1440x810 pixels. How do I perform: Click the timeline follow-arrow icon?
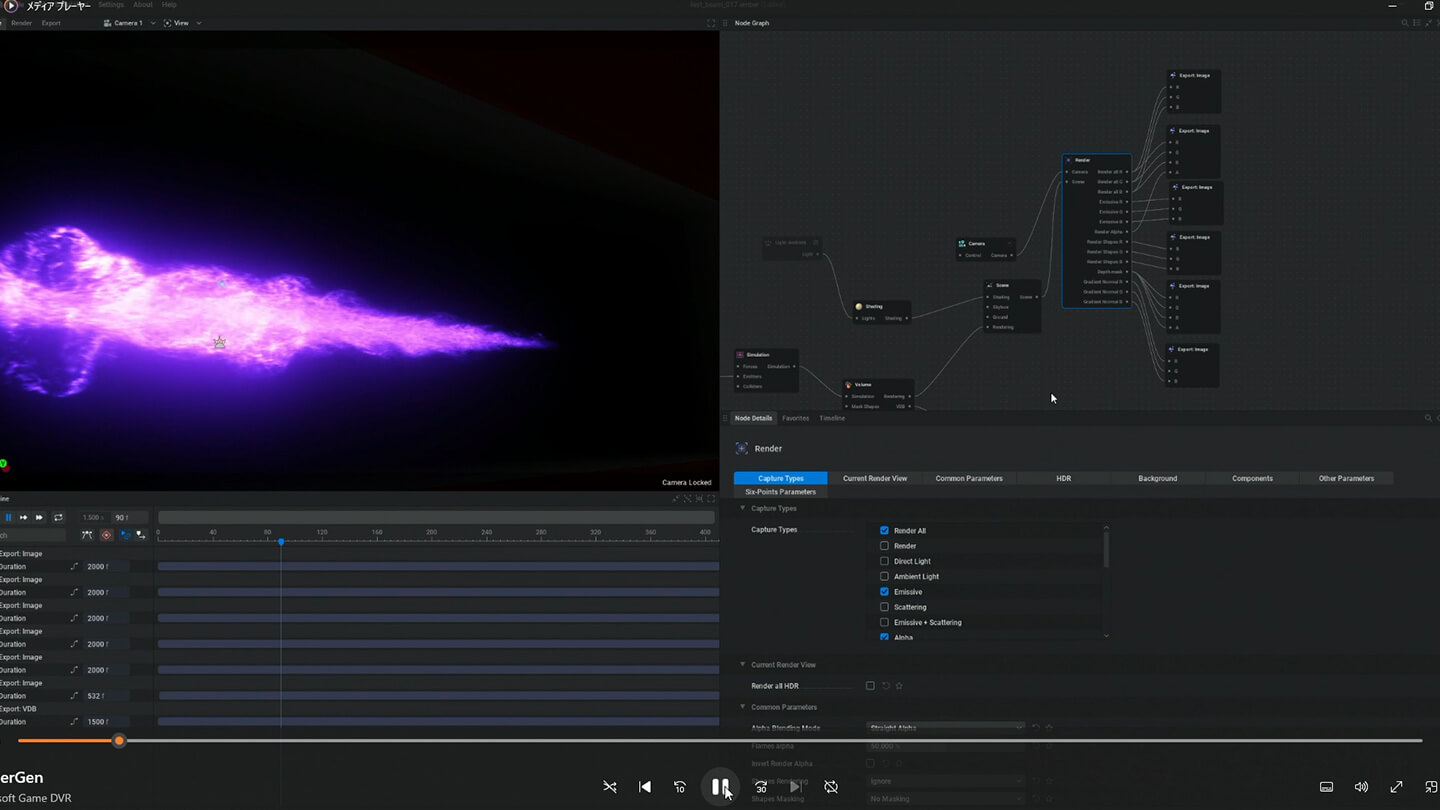click(x=140, y=535)
